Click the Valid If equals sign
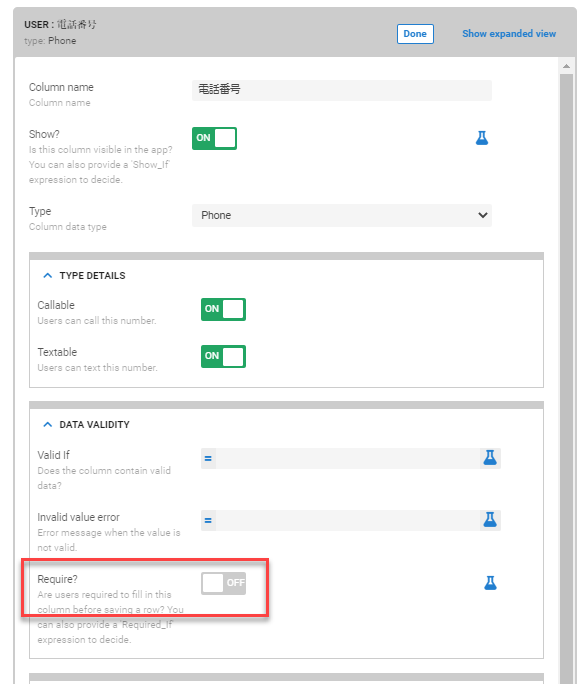 point(208,458)
